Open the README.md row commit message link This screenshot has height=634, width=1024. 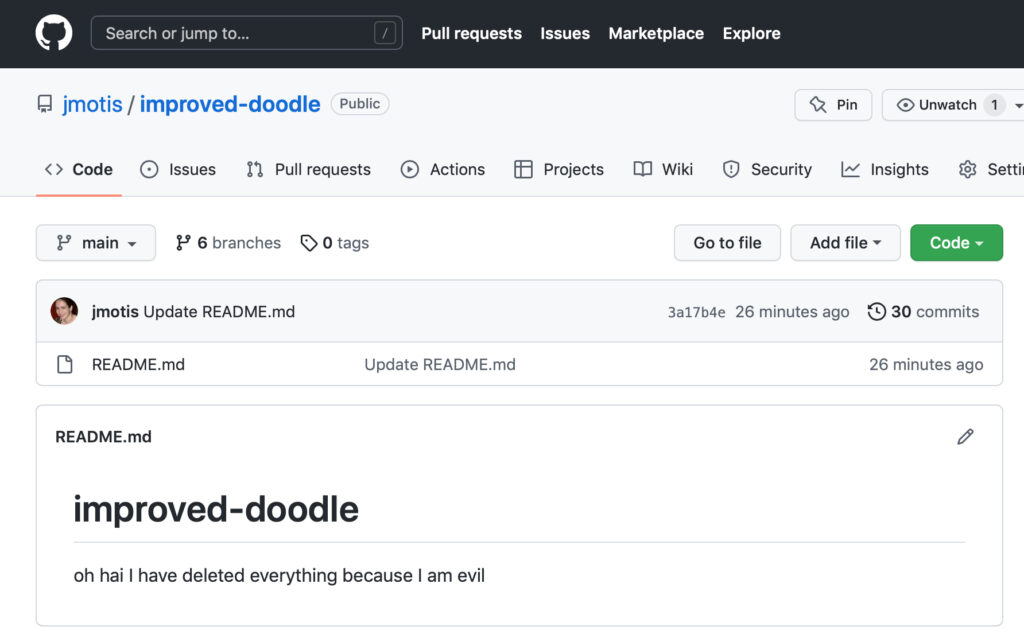(x=440, y=364)
